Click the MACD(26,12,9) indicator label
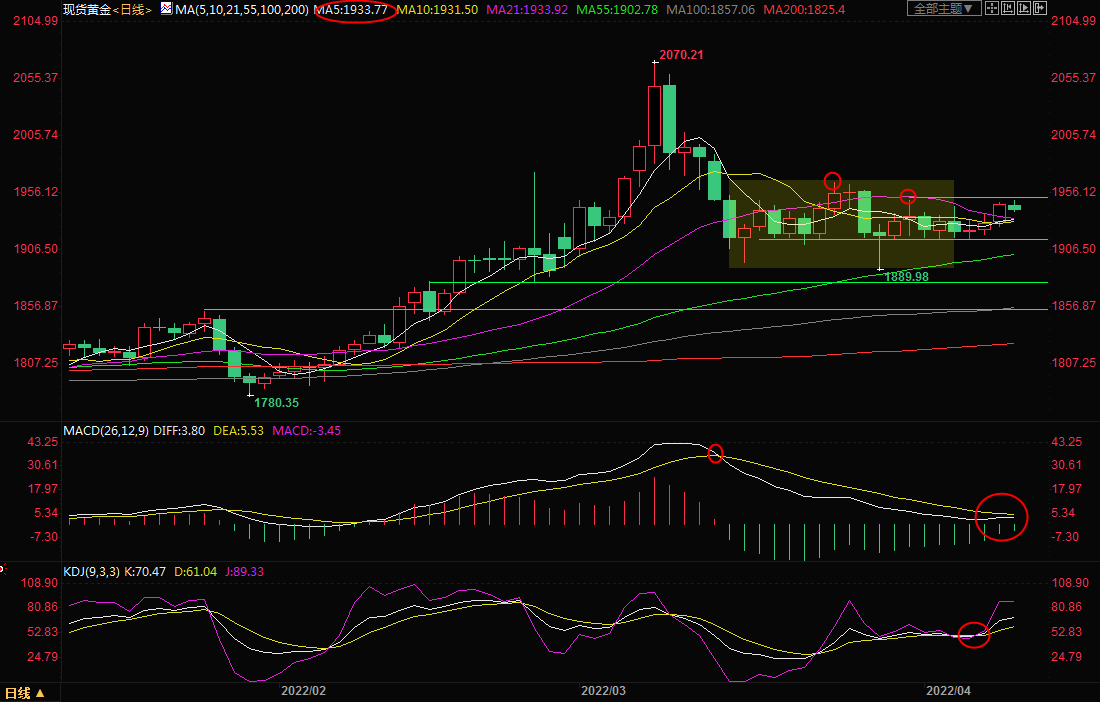This screenshot has width=1100, height=702. pos(102,431)
